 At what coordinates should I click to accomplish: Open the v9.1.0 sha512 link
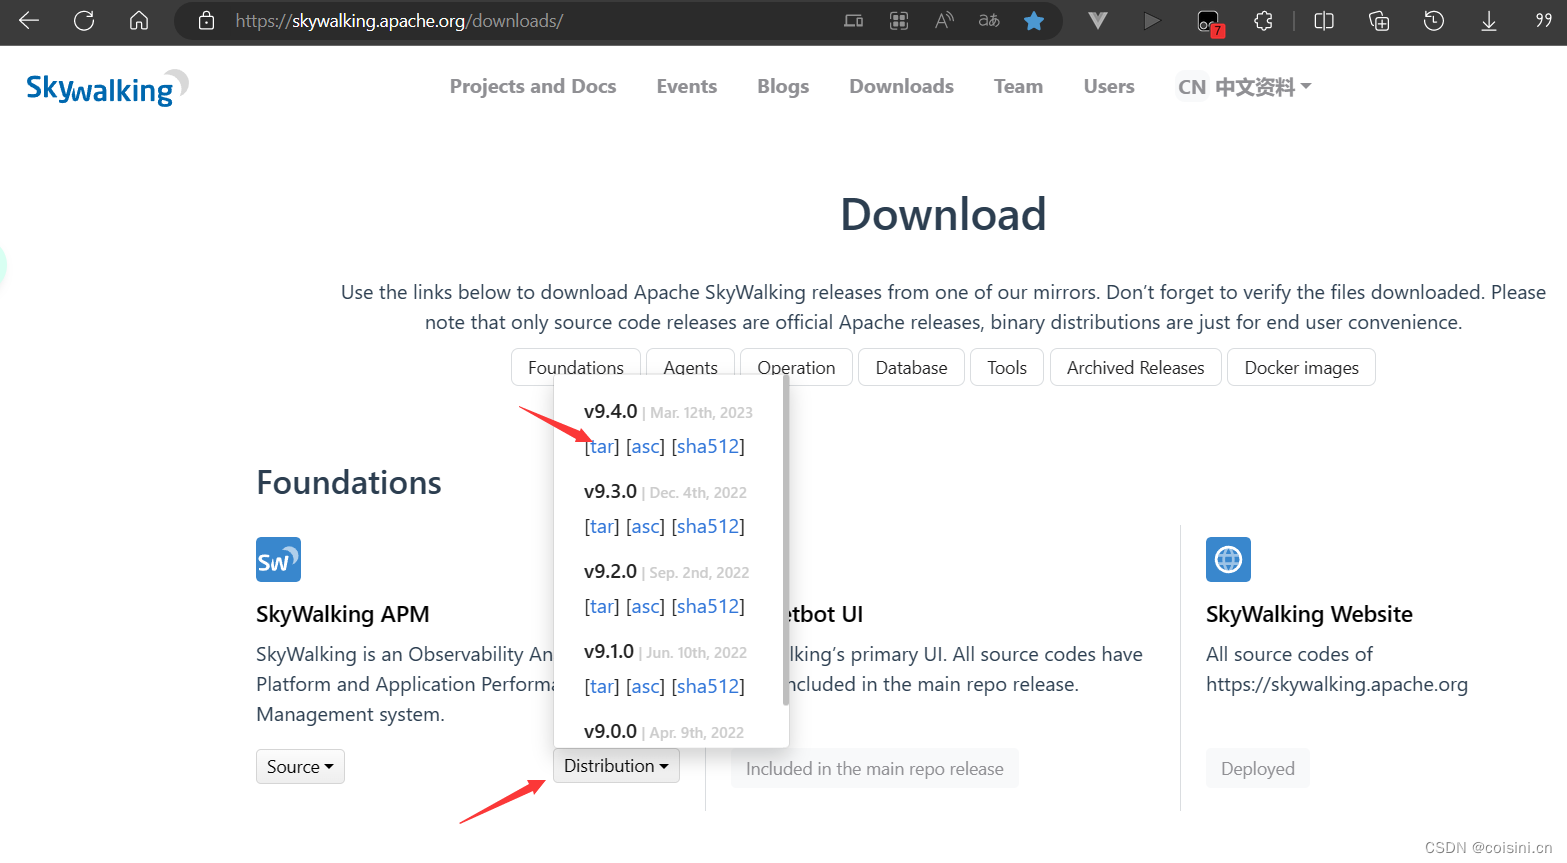pyautogui.click(x=708, y=686)
